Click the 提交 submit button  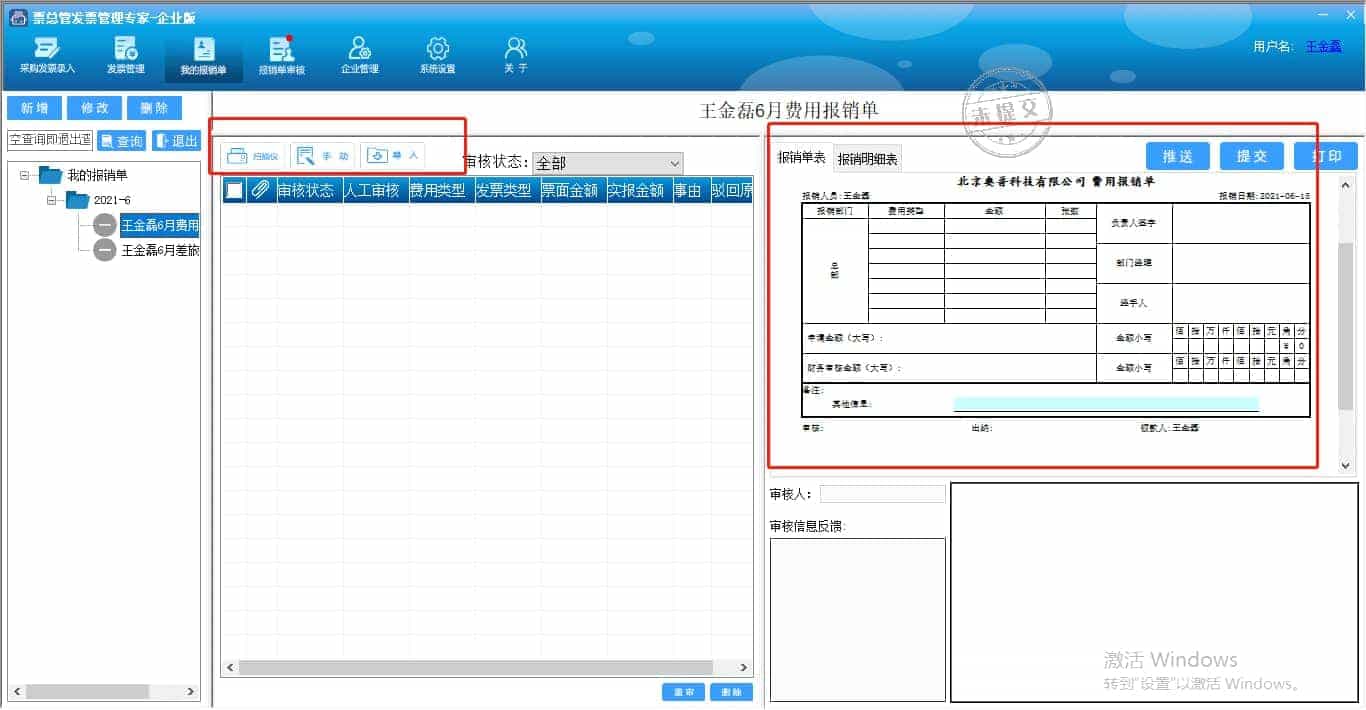1252,156
